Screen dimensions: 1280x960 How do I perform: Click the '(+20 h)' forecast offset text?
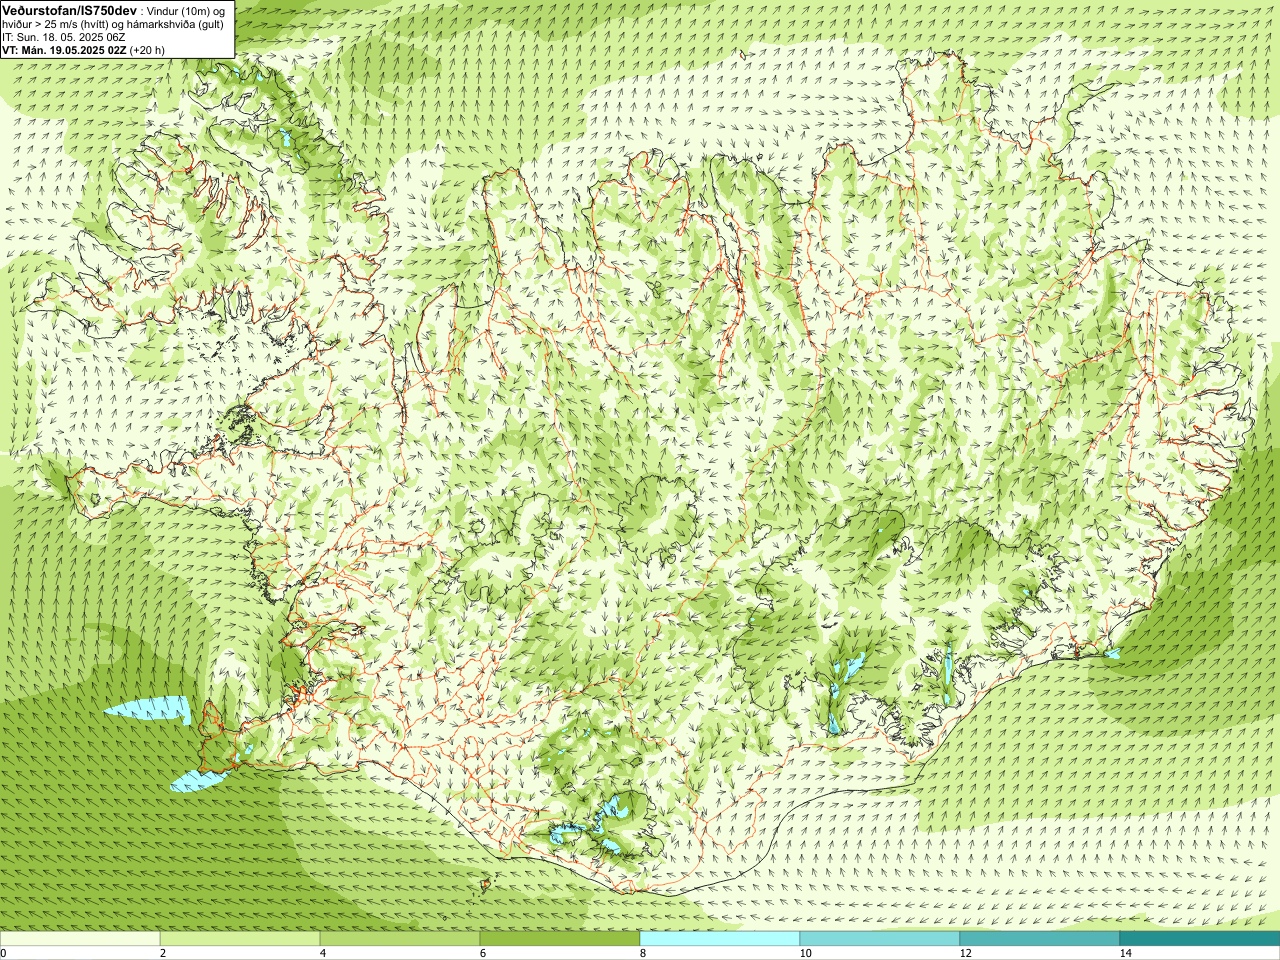click(x=147, y=49)
